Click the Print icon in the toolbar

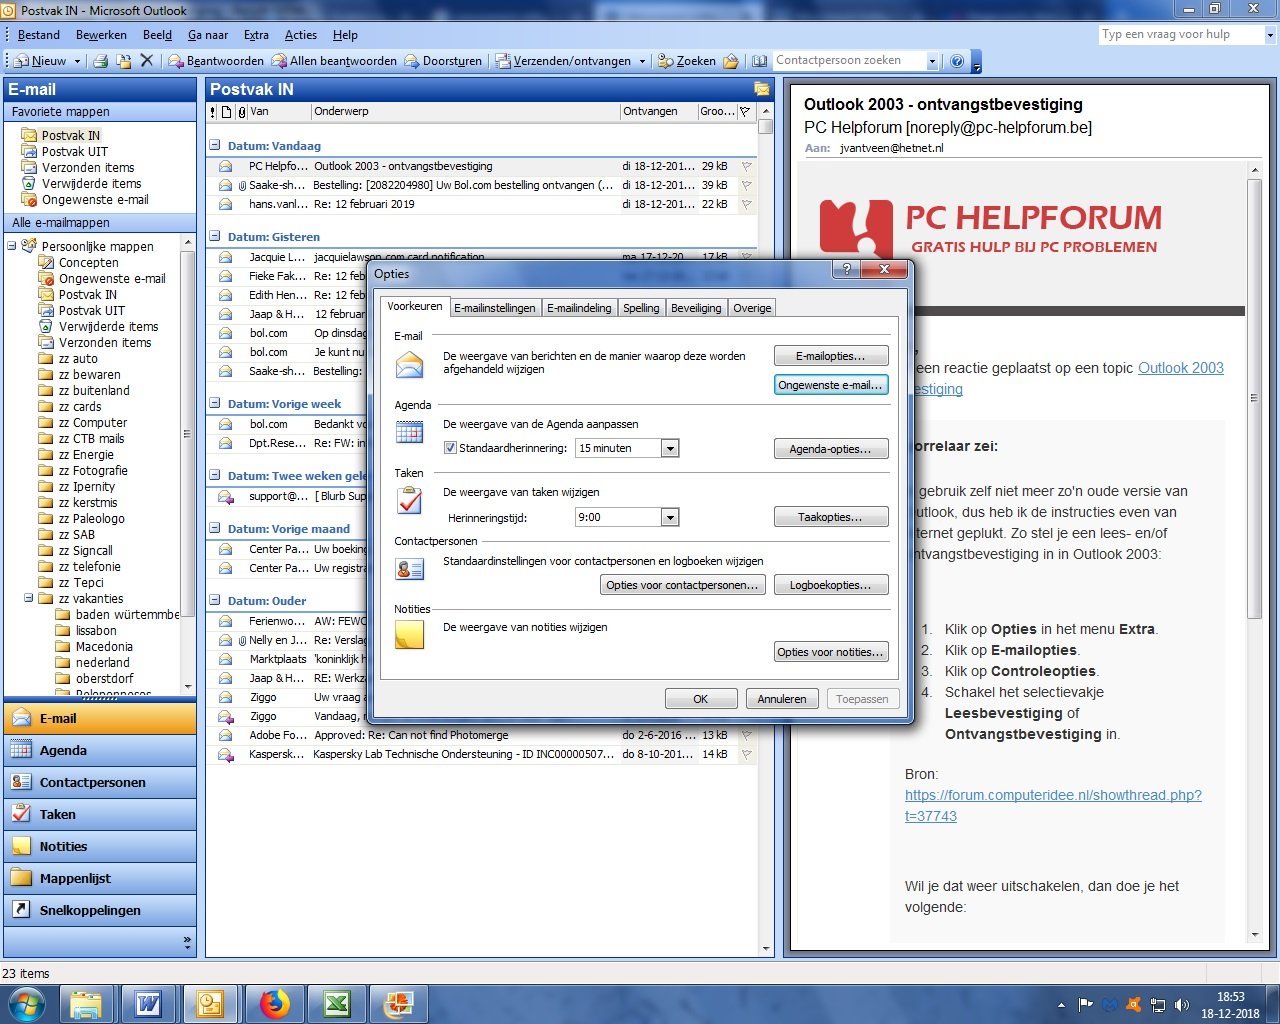(100, 61)
